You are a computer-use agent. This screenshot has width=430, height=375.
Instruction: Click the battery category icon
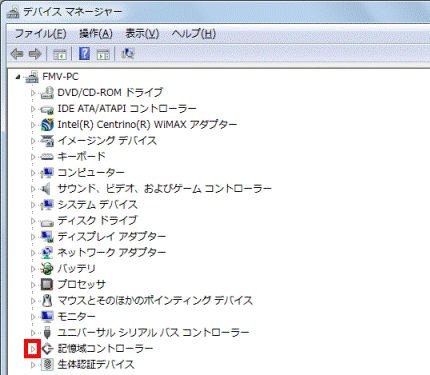point(47,269)
